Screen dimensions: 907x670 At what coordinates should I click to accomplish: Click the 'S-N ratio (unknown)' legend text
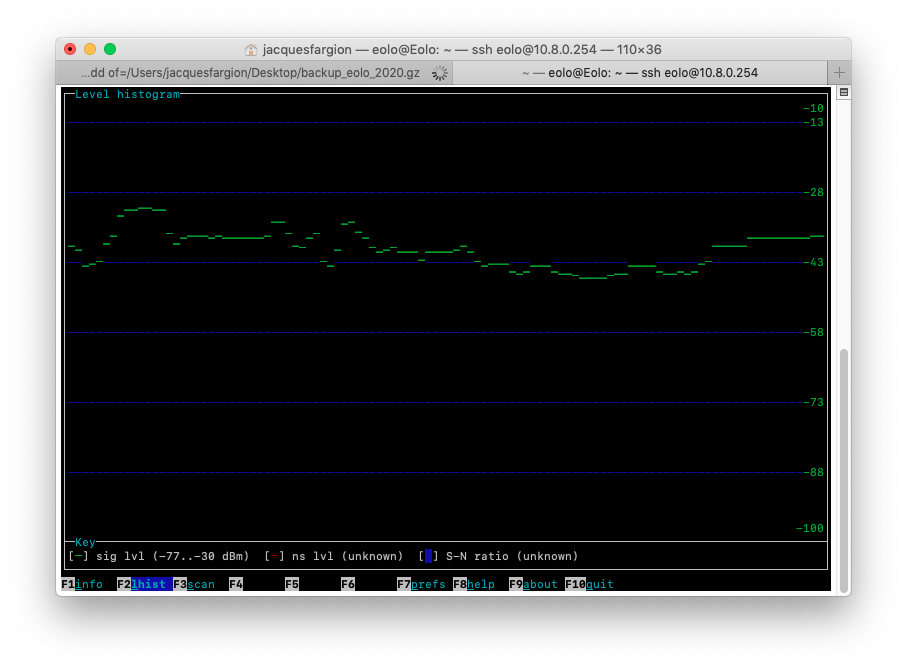click(512, 557)
